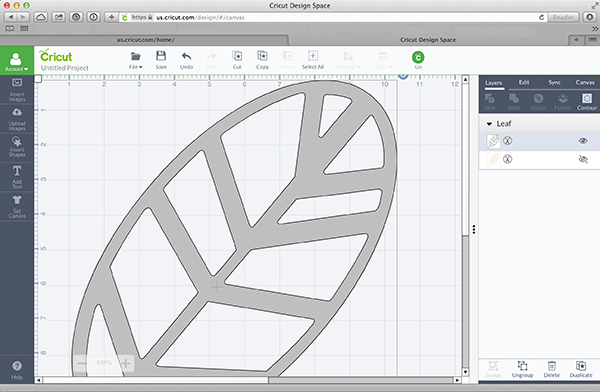The image size is (600, 392).
Task: Open a new browser tab
Action: point(576,40)
